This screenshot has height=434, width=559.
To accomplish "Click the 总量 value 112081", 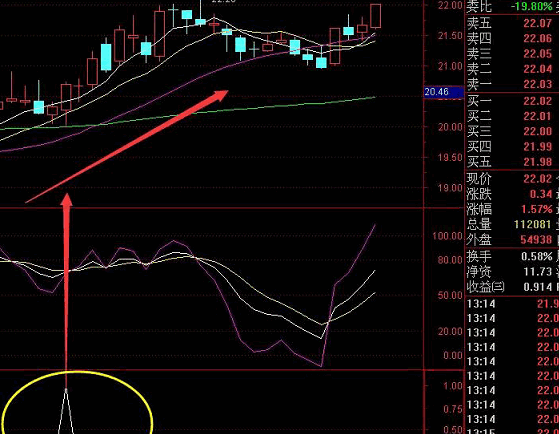I will pos(533,224).
